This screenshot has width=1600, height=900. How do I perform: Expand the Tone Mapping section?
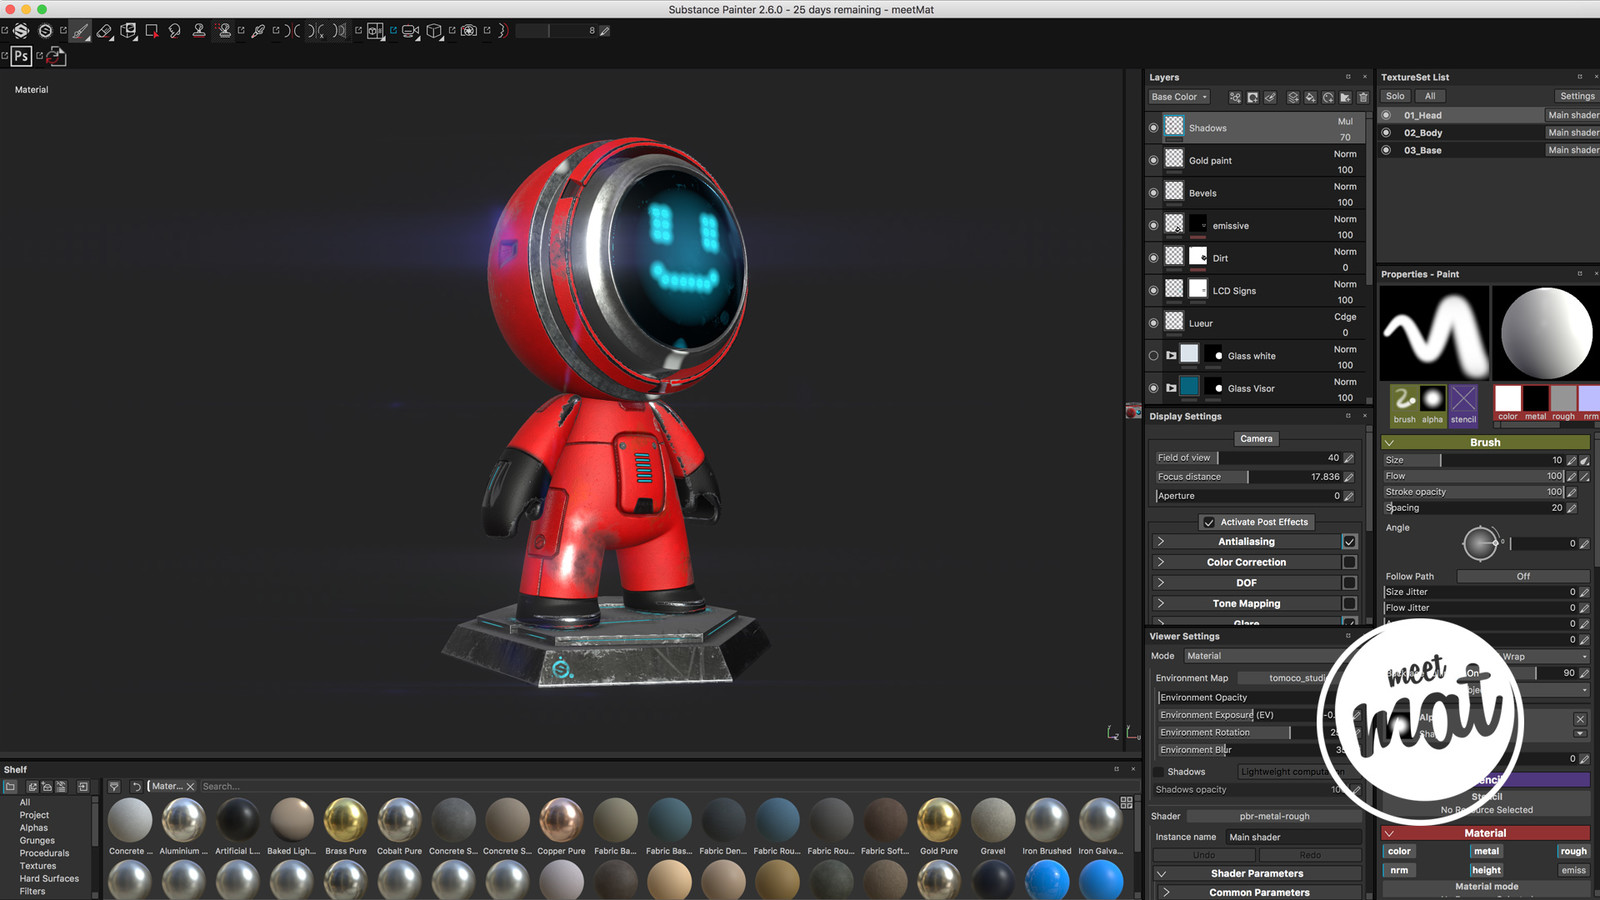tap(1161, 604)
